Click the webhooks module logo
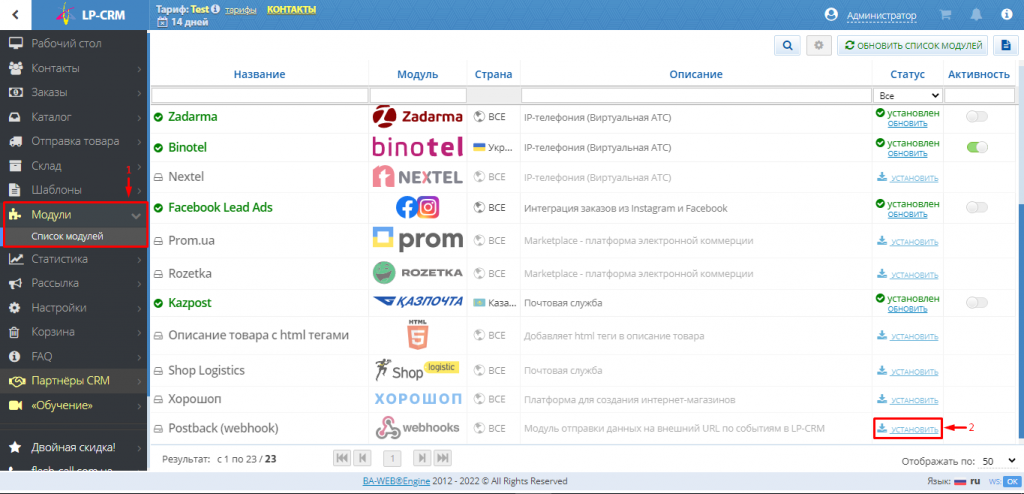The image size is (1024, 494). pyautogui.click(x=417, y=428)
